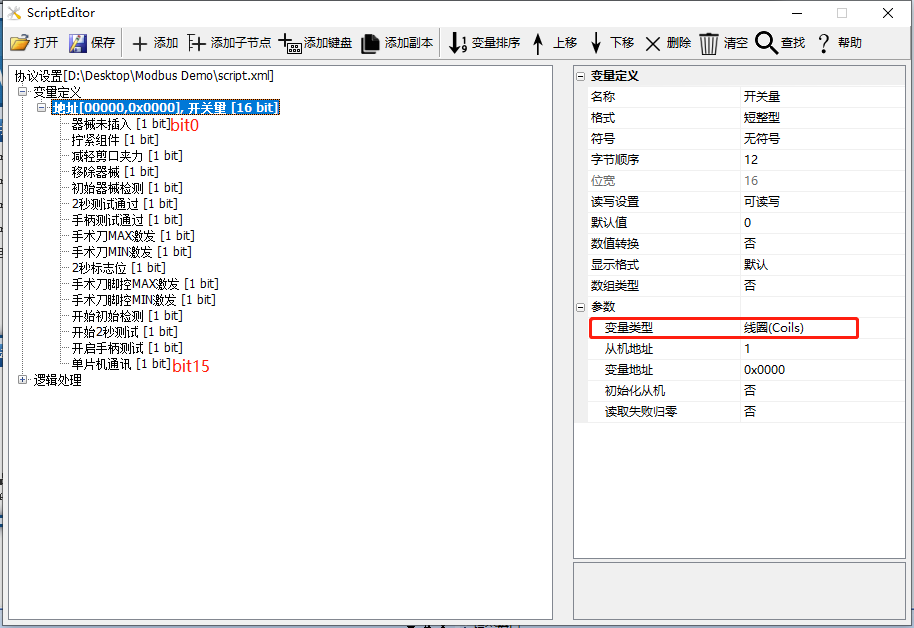Clear all with the 清空 trash icon
Image resolution: width=914 pixels, height=628 pixels.
(709, 44)
